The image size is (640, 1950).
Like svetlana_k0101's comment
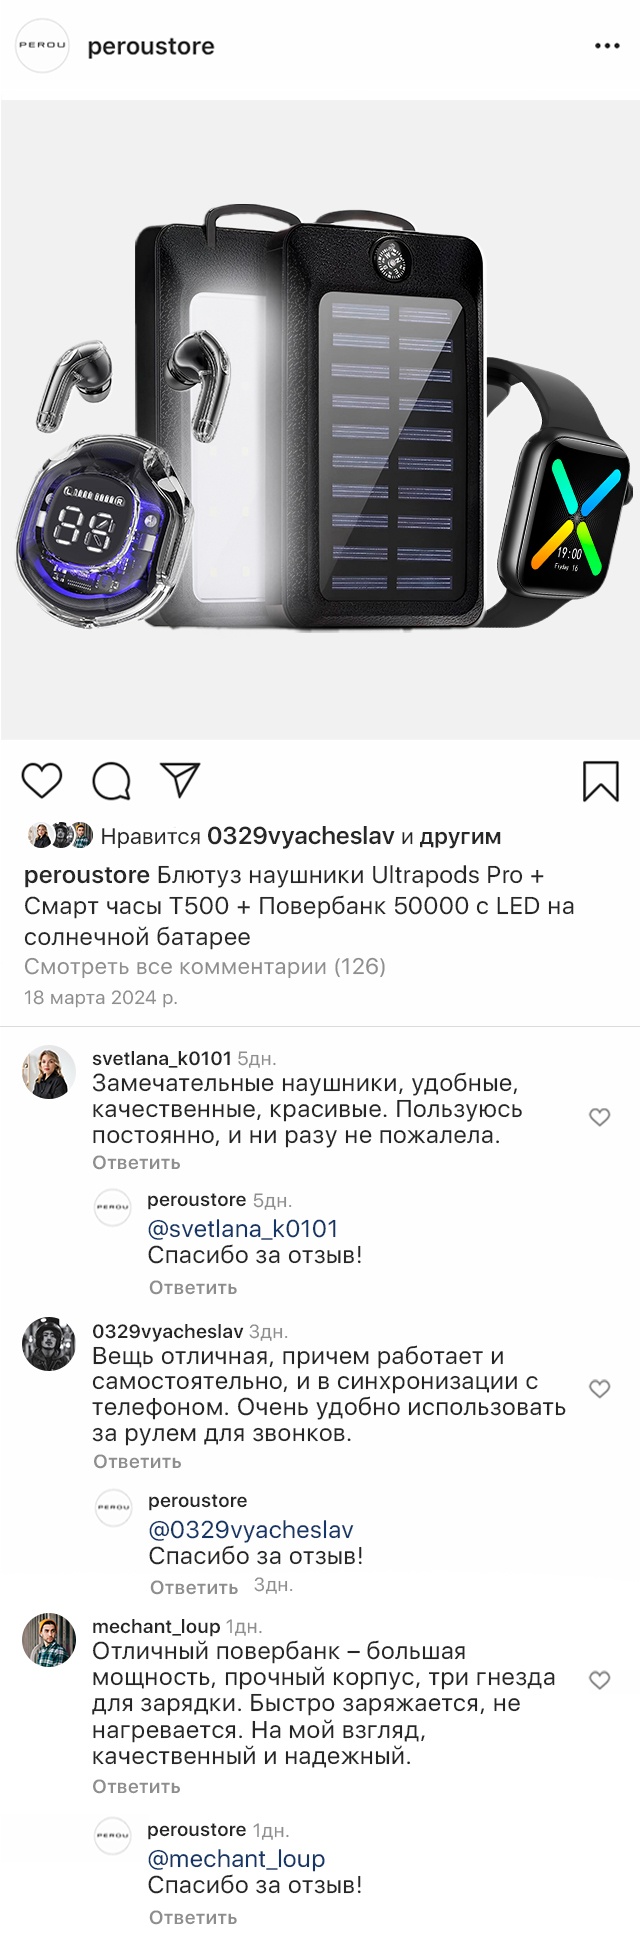(x=599, y=1117)
